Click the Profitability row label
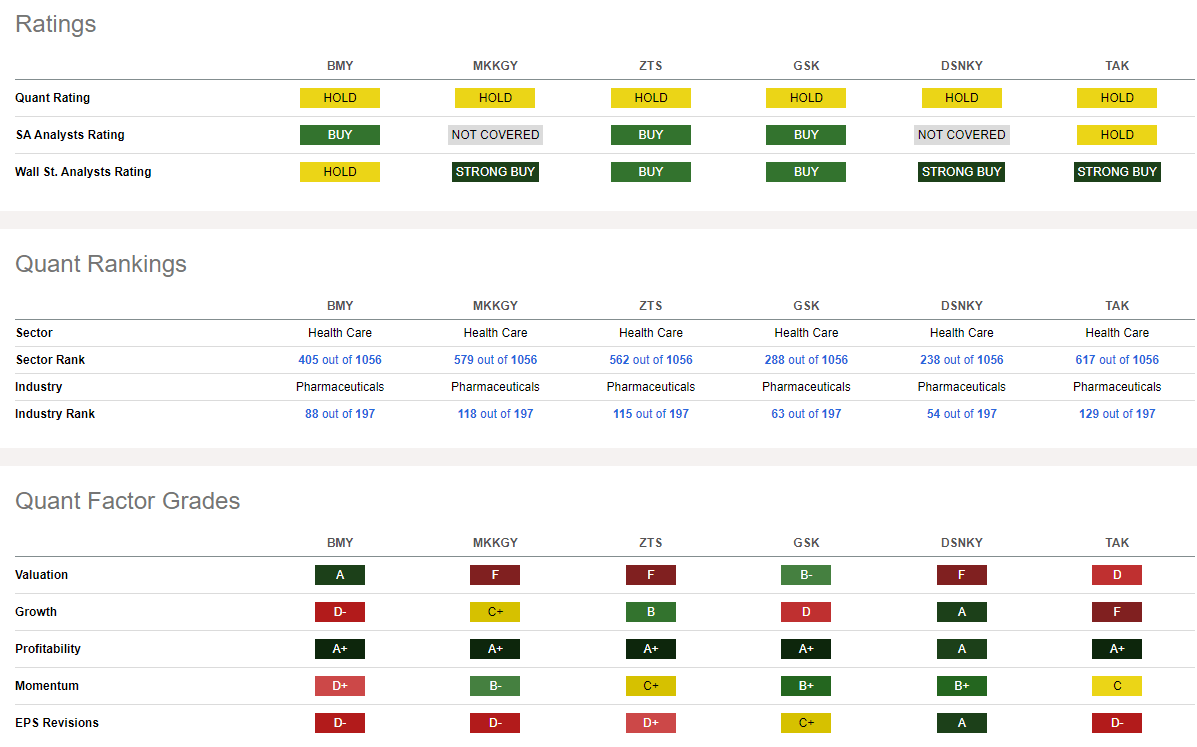Image resolution: width=1197 pixels, height=747 pixels. [48, 649]
